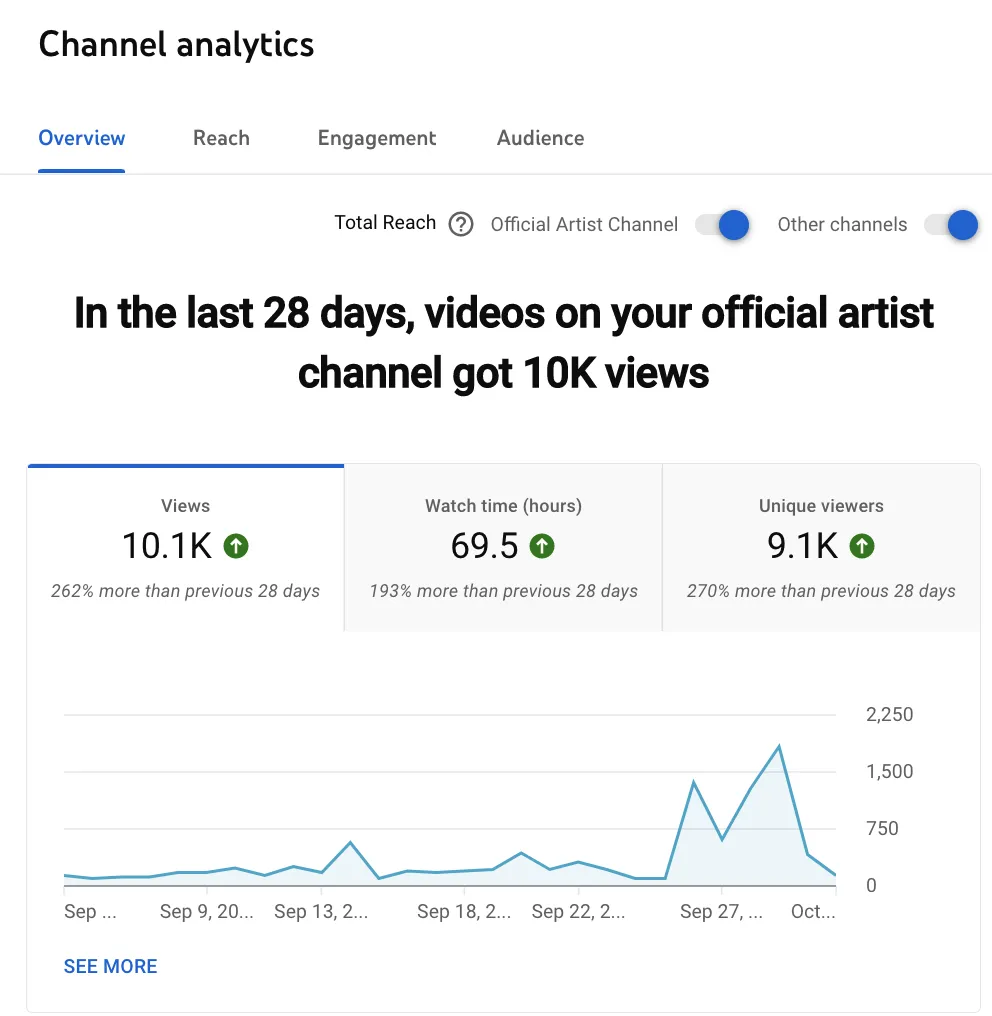Click the Sep 13 date label on chart axis
The height and width of the screenshot is (1016, 992).
[321, 911]
